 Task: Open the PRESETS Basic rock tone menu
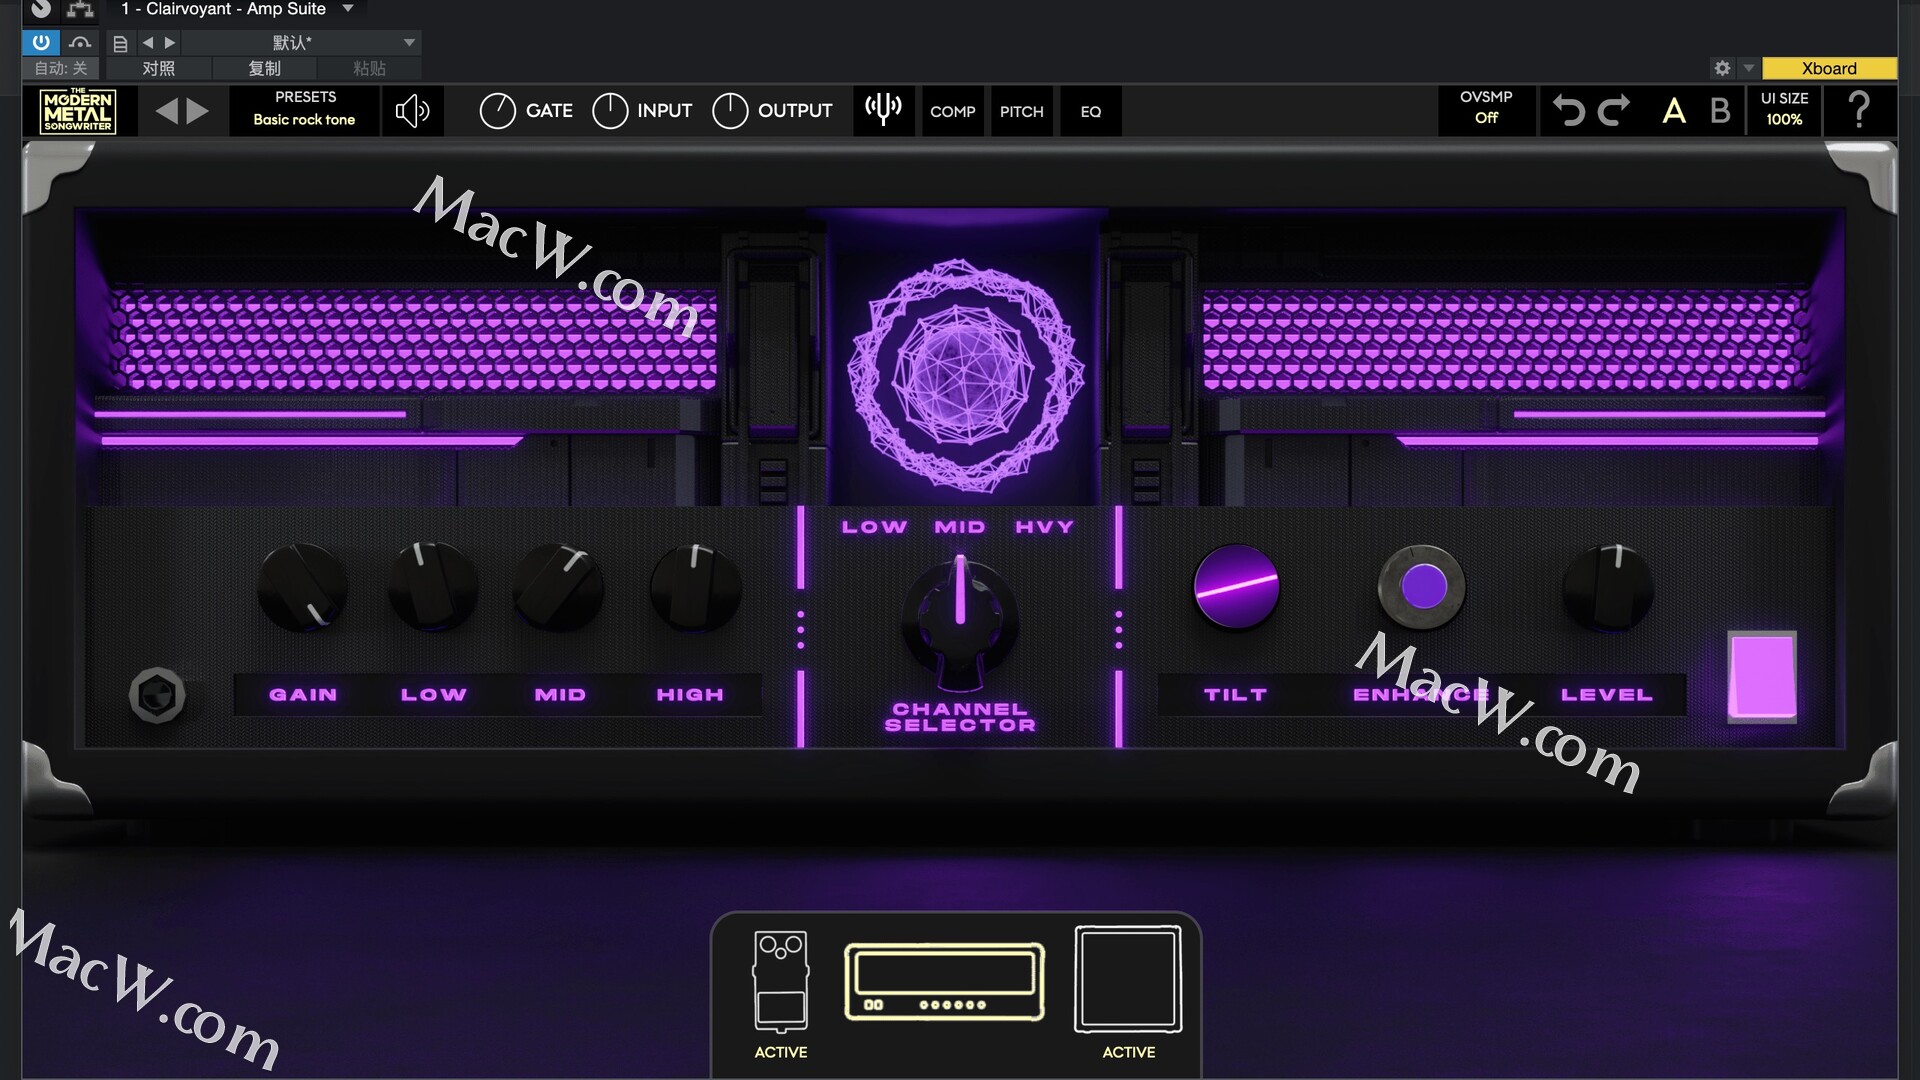[x=305, y=109]
